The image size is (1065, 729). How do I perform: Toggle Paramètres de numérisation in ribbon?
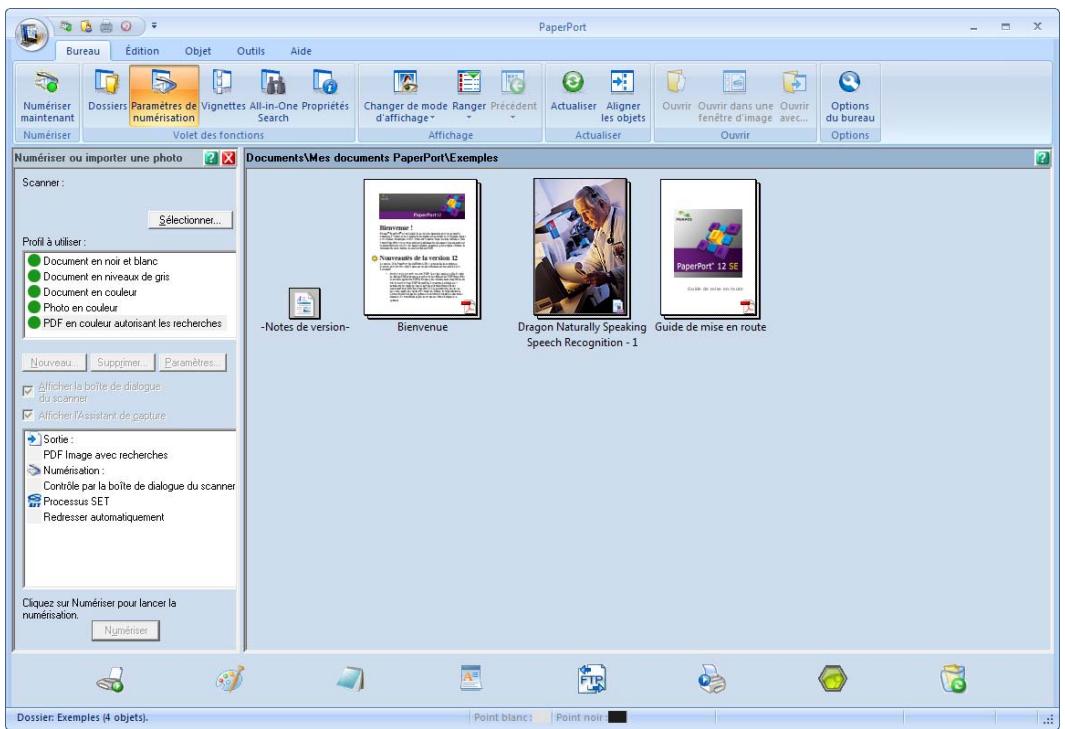(x=164, y=96)
